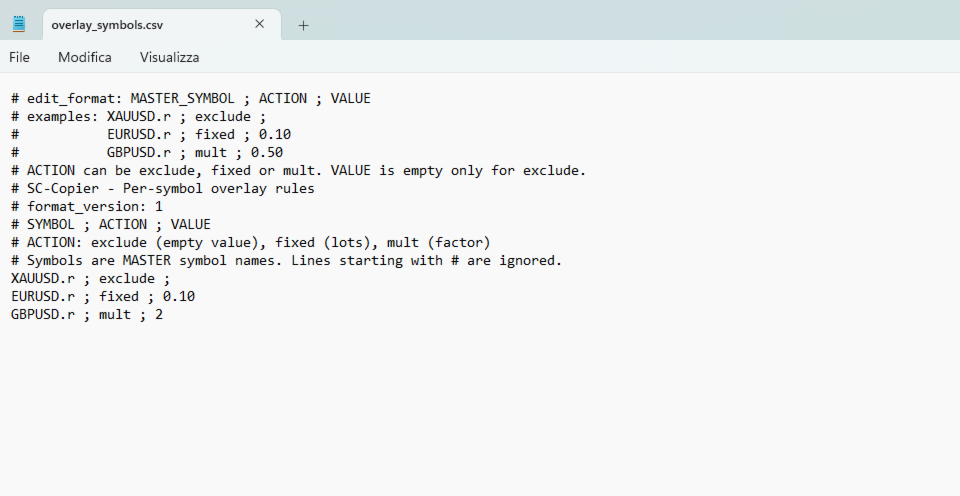The height and width of the screenshot is (496, 960).
Task: Open the Visualizza menu
Action: [x=170, y=58]
